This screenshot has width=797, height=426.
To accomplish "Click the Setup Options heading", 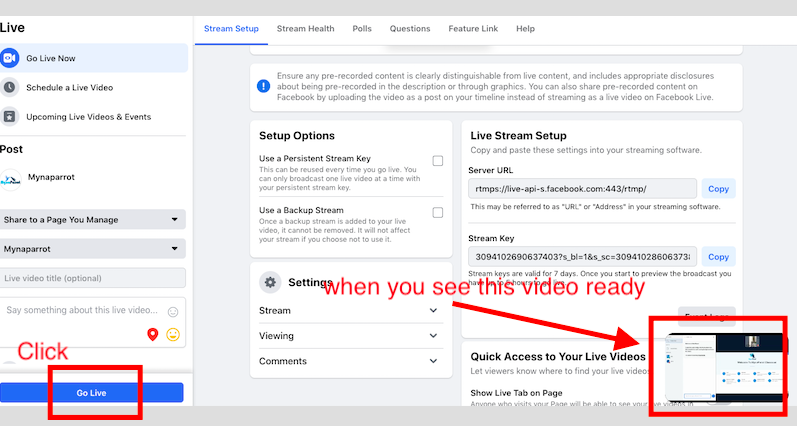I will (x=297, y=136).
